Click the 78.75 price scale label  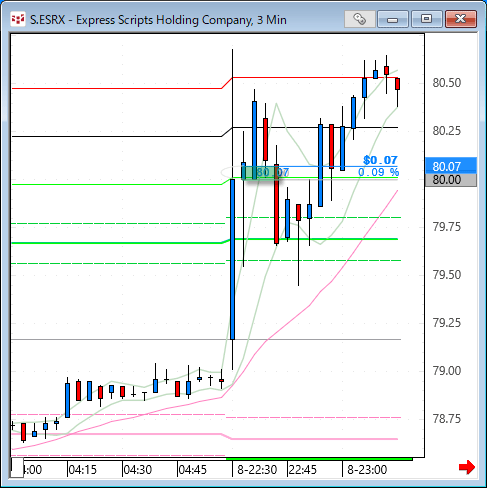(447, 419)
